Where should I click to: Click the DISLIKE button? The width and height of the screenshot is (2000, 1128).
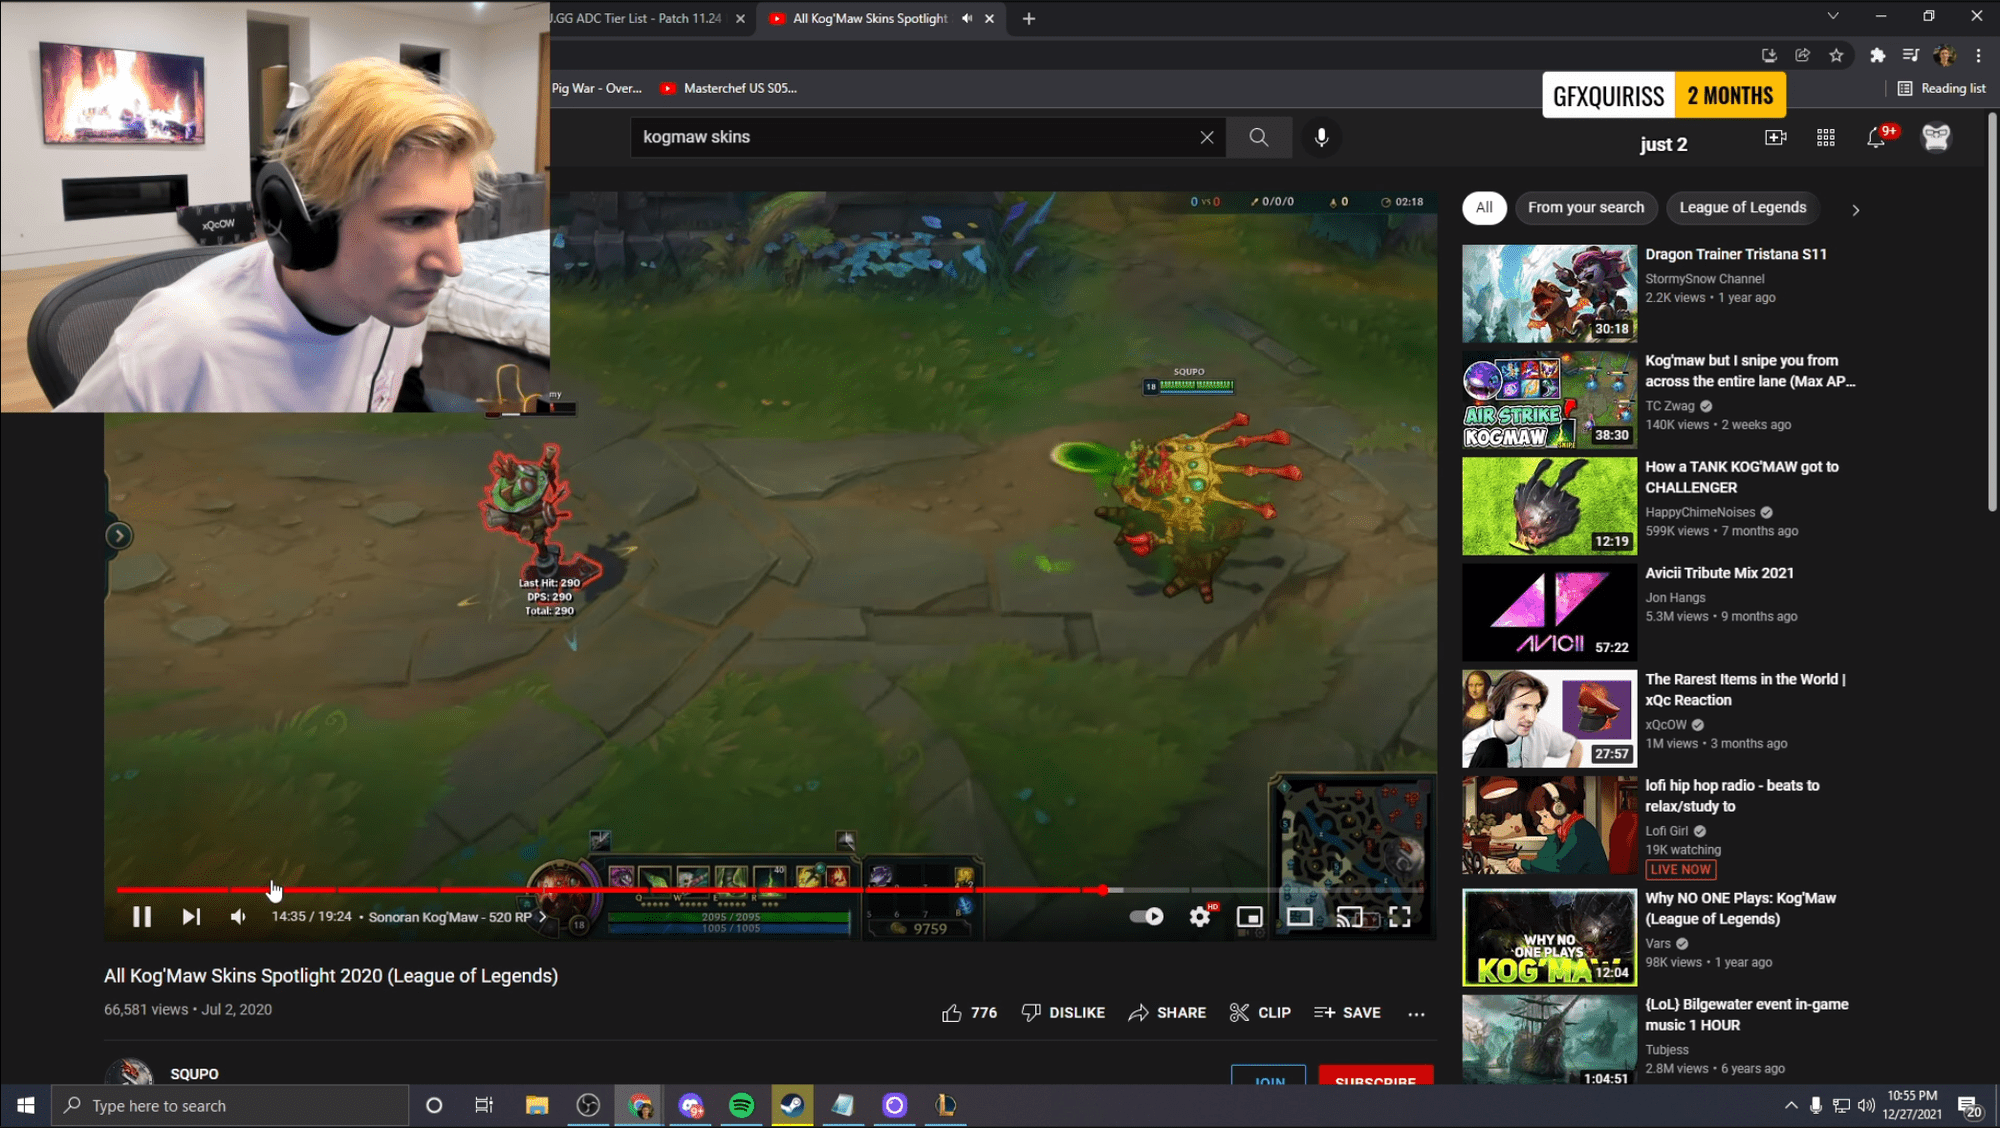1063,1012
